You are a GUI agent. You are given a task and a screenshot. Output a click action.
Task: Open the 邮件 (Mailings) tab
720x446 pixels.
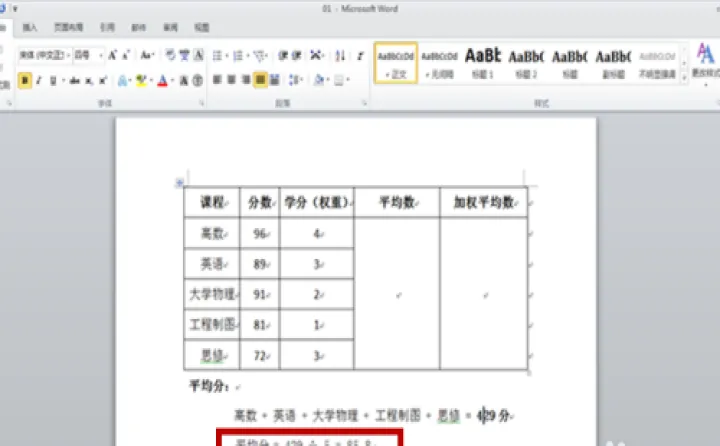click(x=138, y=28)
